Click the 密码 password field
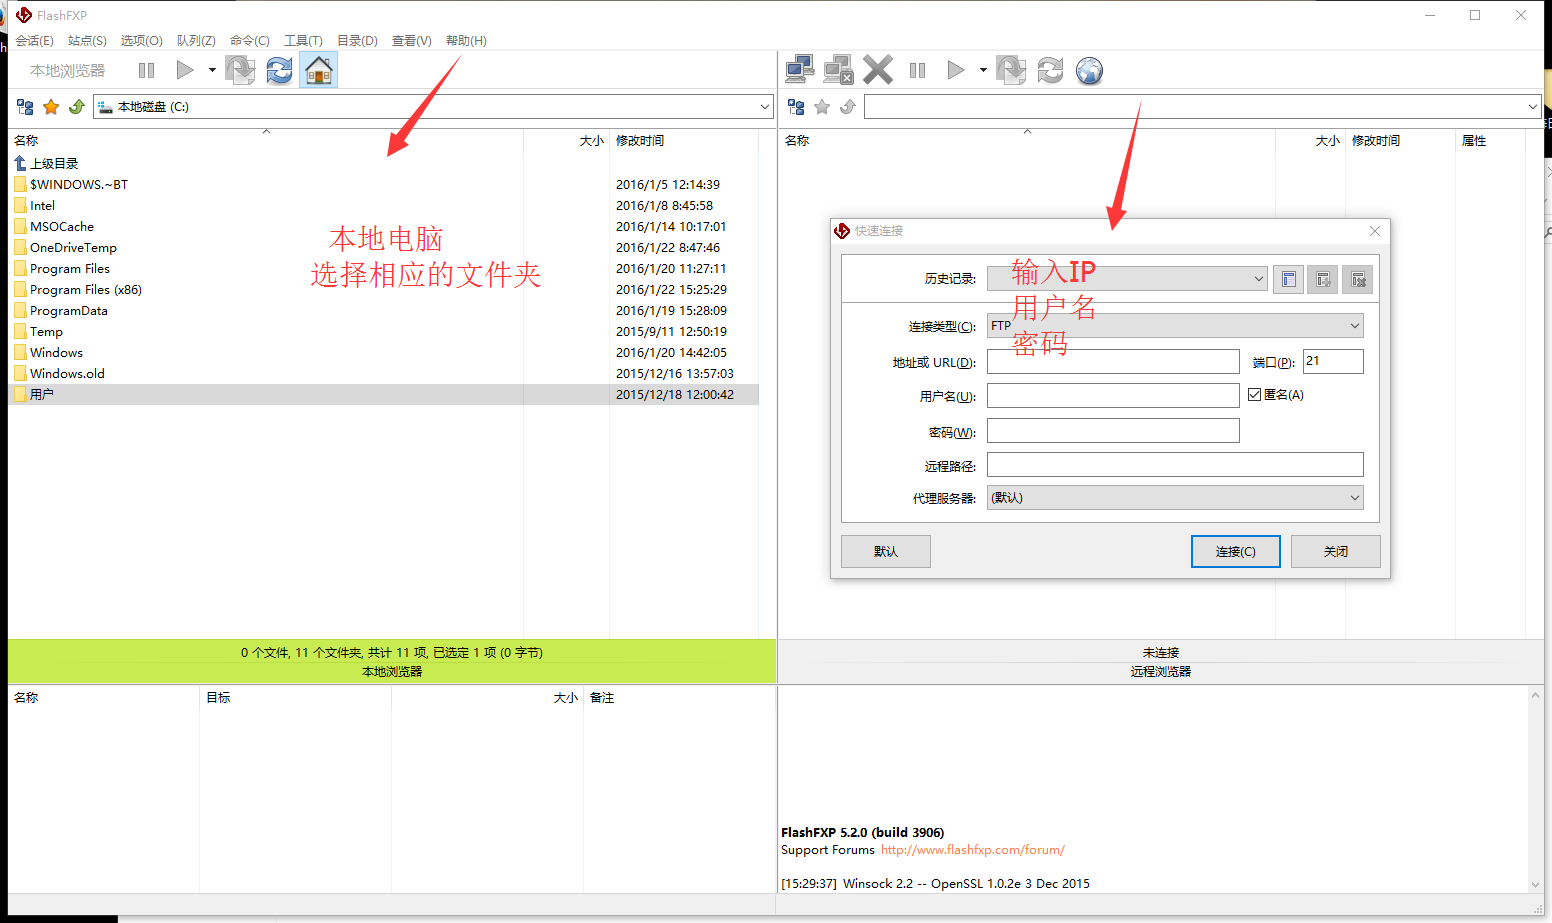 [1113, 431]
